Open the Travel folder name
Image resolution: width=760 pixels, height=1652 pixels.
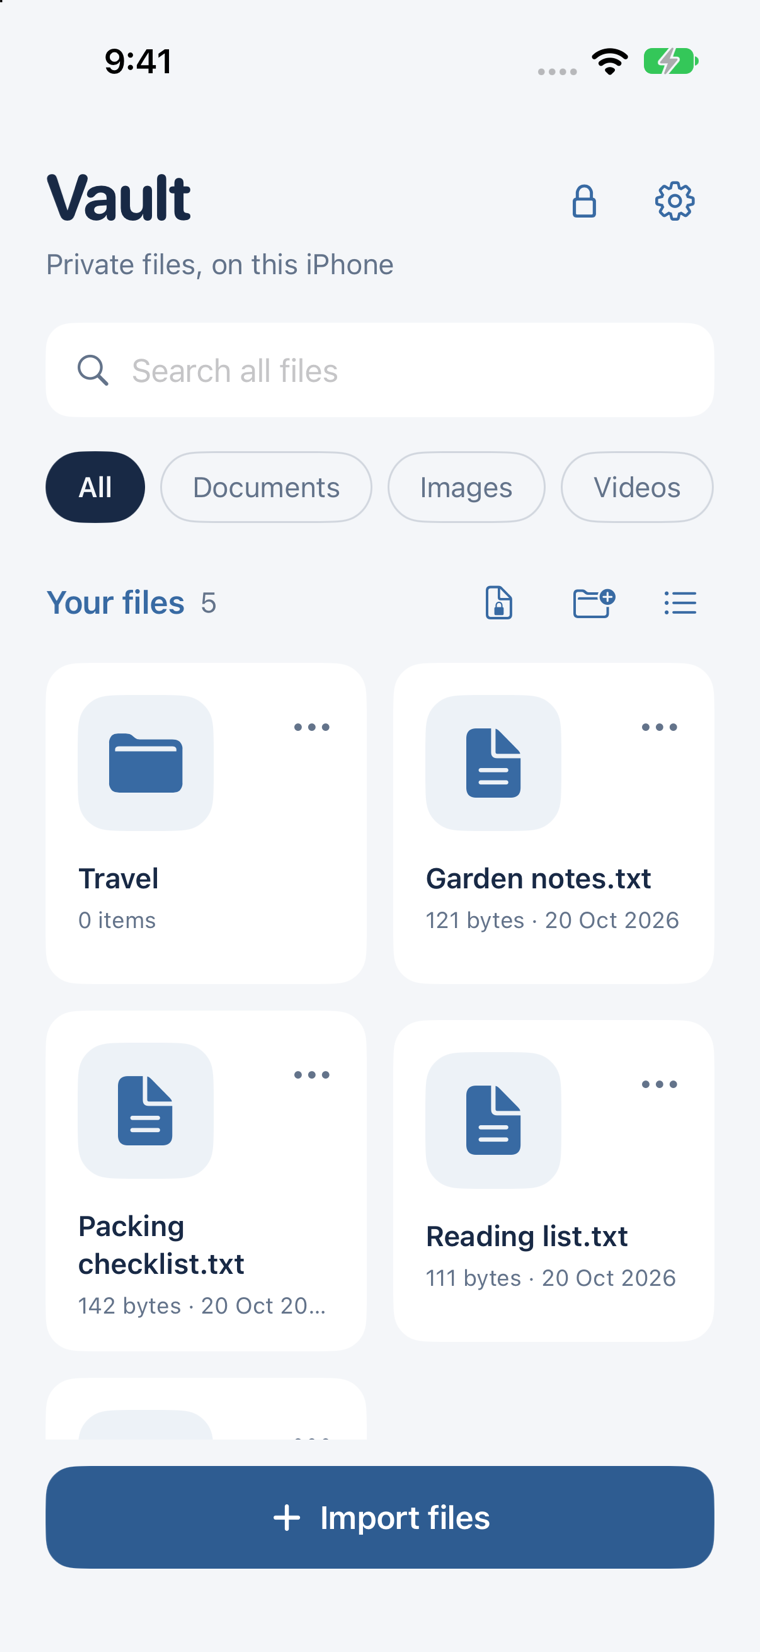pyautogui.click(x=118, y=878)
